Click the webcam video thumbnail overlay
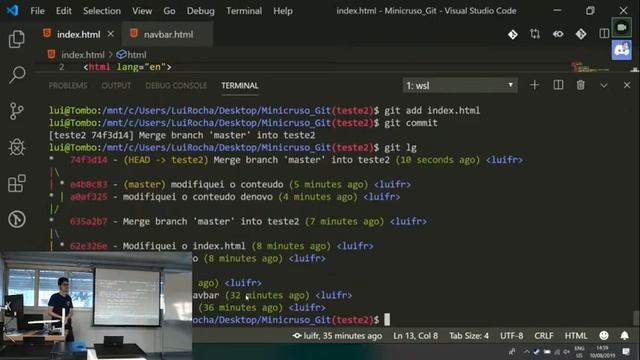Viewport: 640px width, 360px height. [x=96, y=306]
